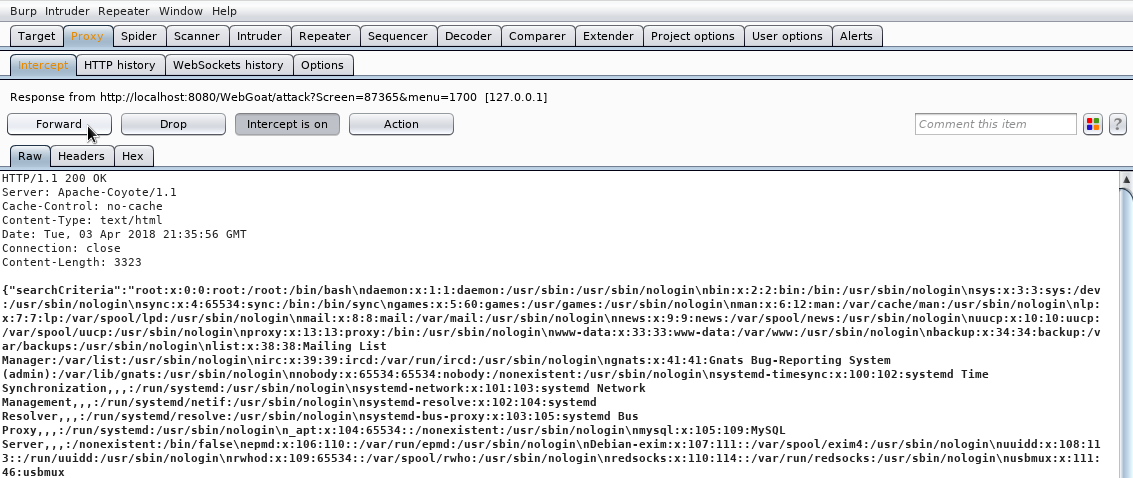Open the WebSockets history sub-tab

tap(228, 65)
